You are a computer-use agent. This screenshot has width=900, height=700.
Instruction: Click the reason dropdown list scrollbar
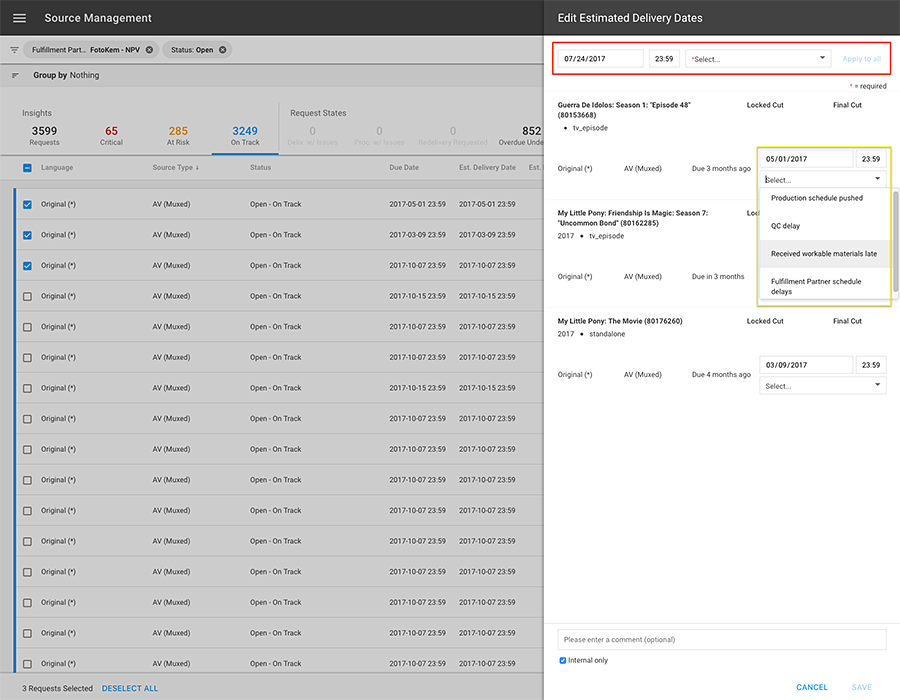tap(895, 241)
